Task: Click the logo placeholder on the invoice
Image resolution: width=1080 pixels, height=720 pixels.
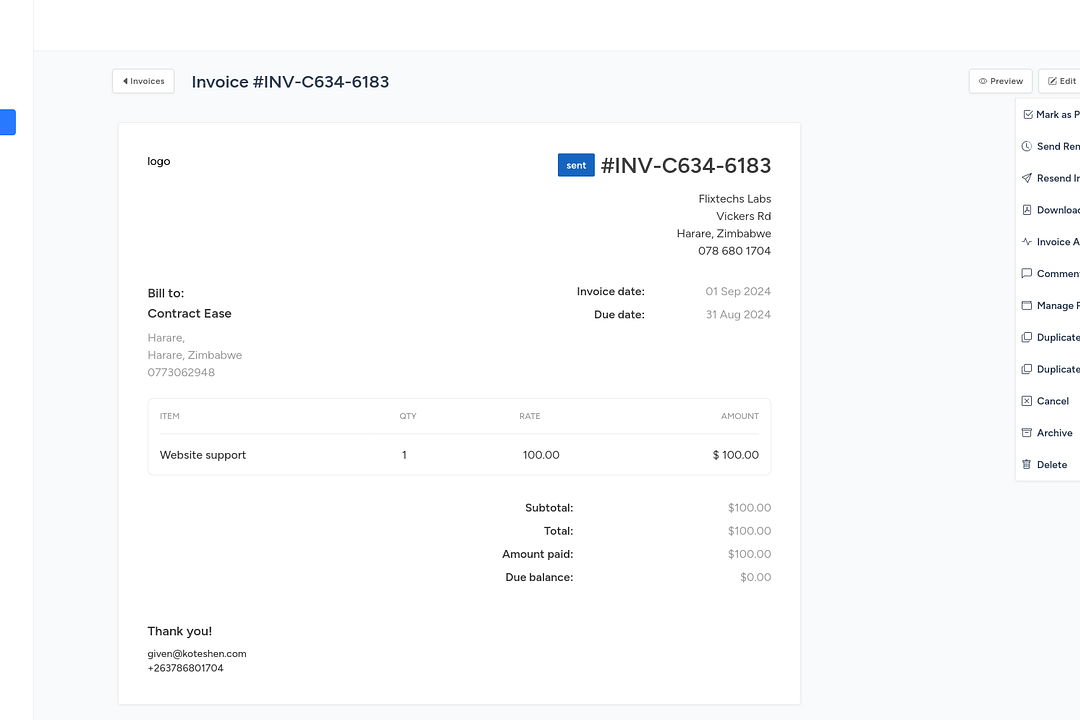Action: click(x=159, y=161)
